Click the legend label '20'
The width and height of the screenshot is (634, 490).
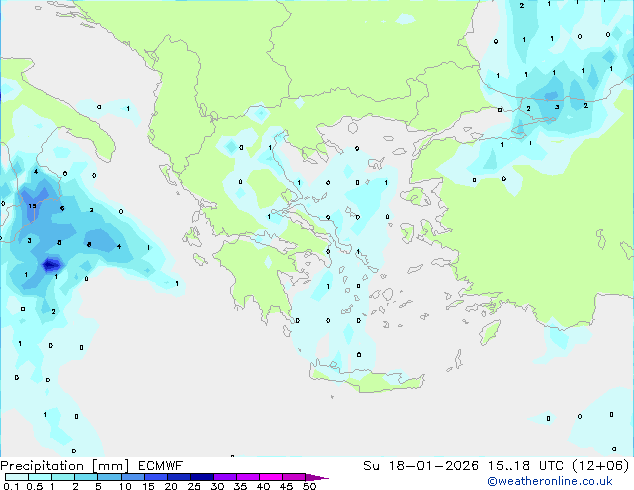[x=171, y=486]
